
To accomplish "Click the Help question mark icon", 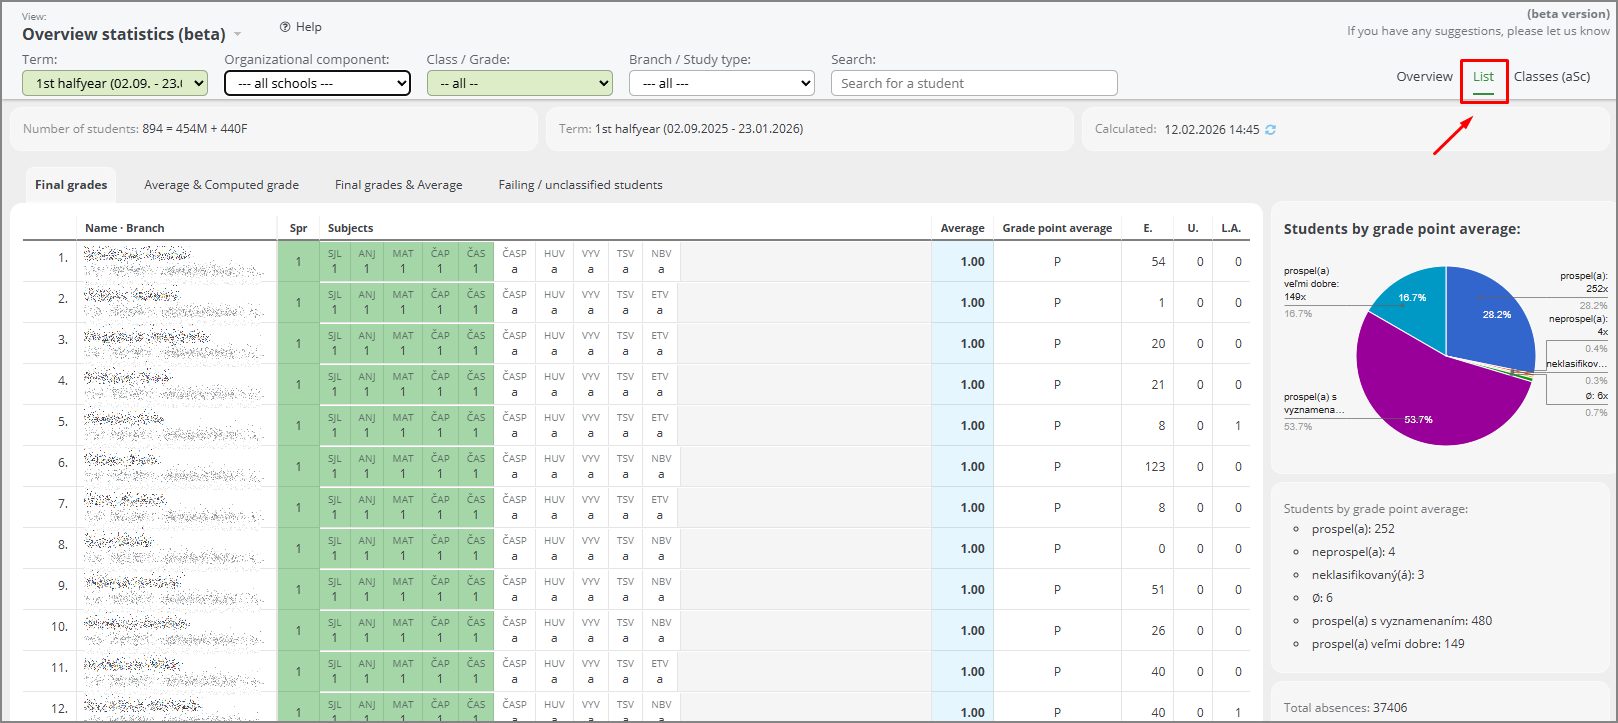I will pos(285,27).
